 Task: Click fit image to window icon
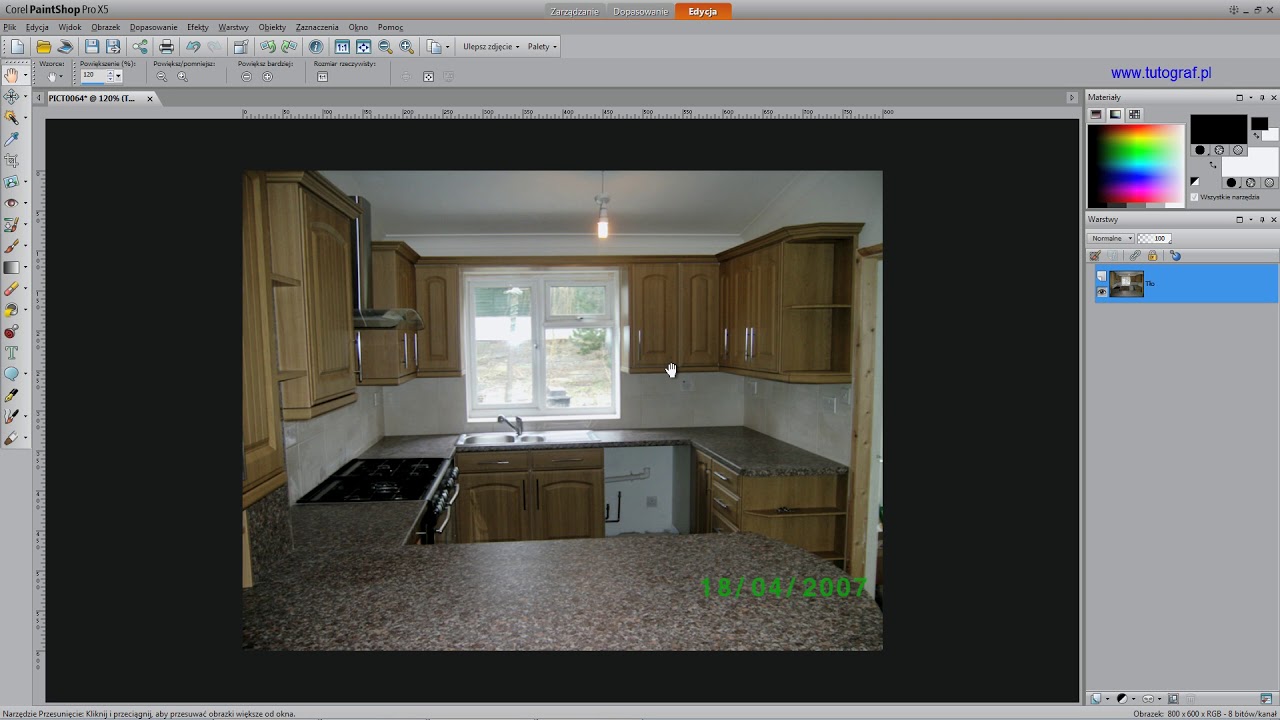(363, 47)
